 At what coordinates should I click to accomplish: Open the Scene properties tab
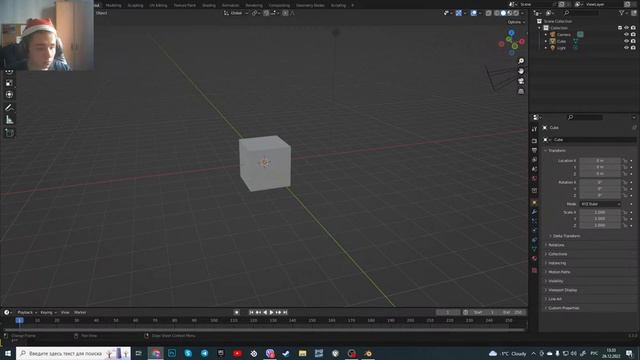(x=534, y=169)
